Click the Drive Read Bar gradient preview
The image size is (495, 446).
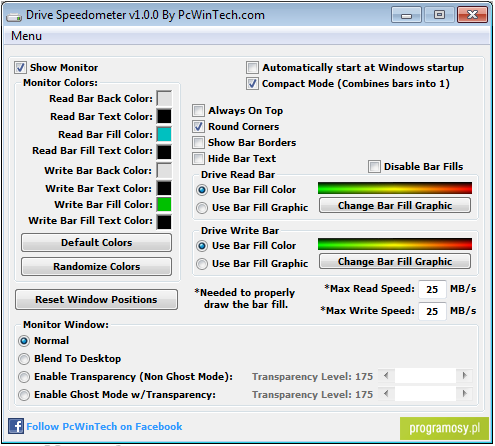395,188
